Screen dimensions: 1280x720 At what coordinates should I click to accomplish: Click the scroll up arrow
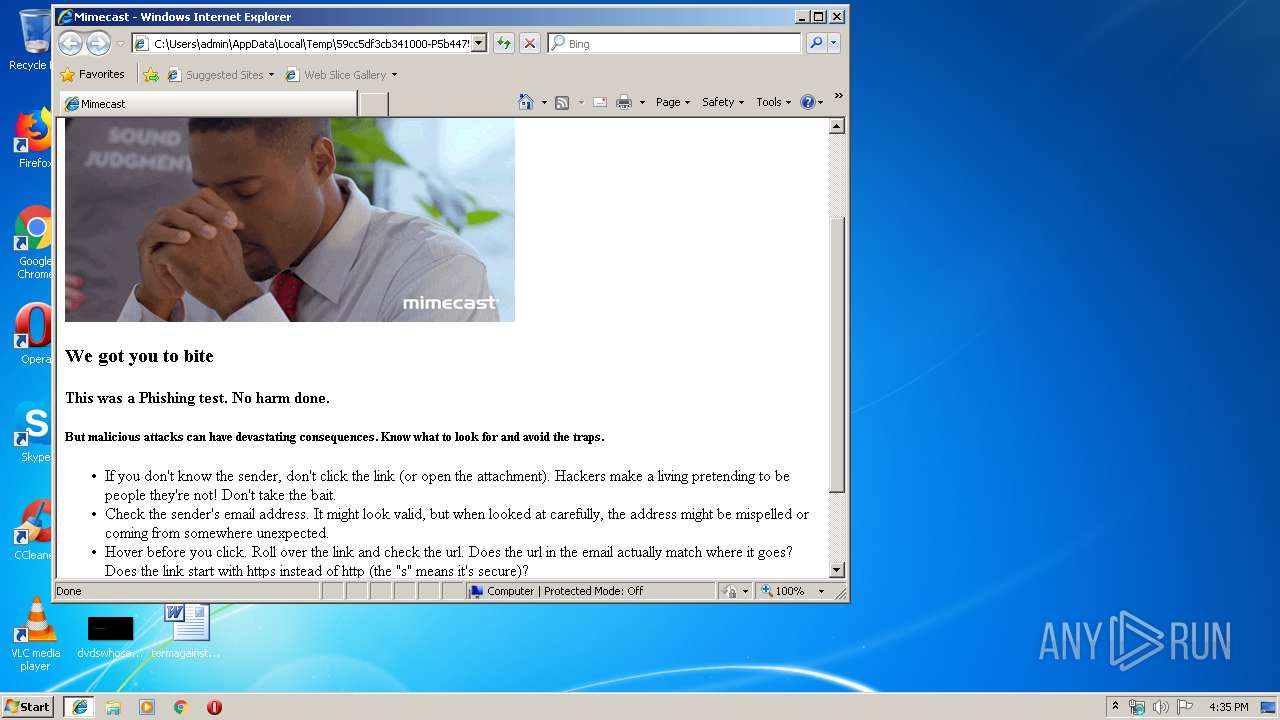[x=837, y=126]
